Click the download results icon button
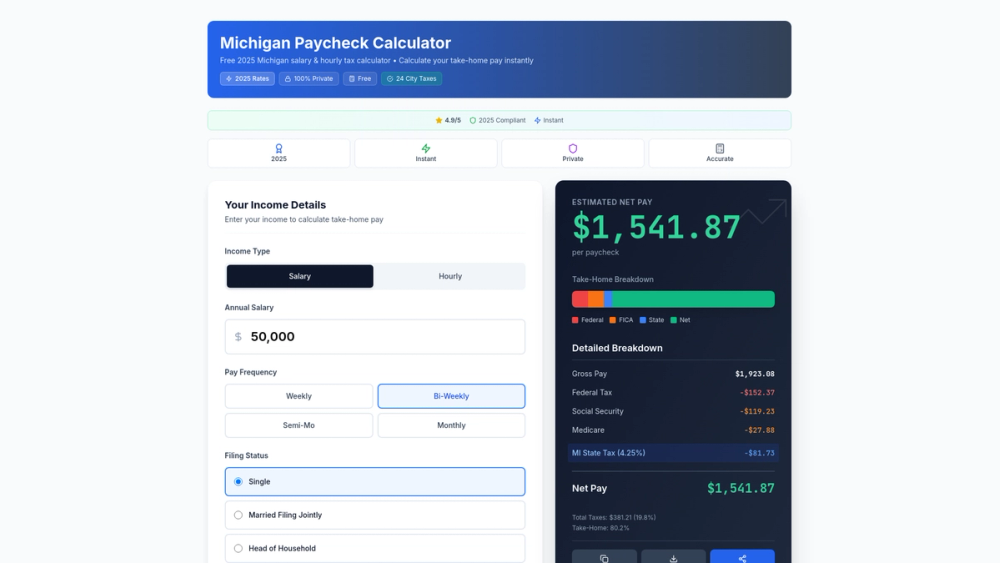 point(673,557)
